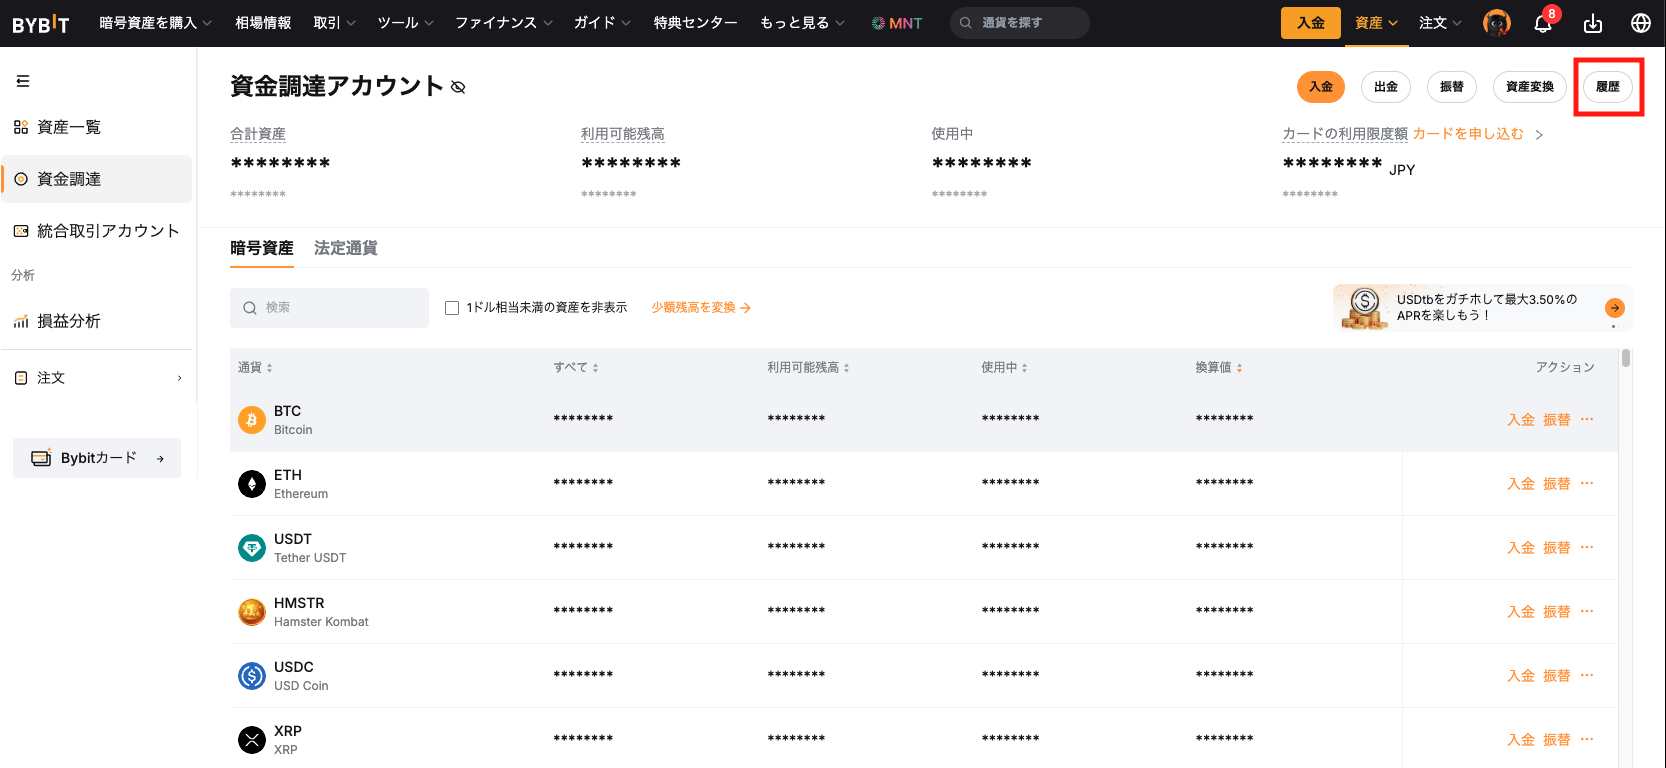Image resolution: width=1666 pixels, height=768 pixels.
Task: Expand the 暗号資産を購入 dropdown menu
Action: tap(155, 23)
